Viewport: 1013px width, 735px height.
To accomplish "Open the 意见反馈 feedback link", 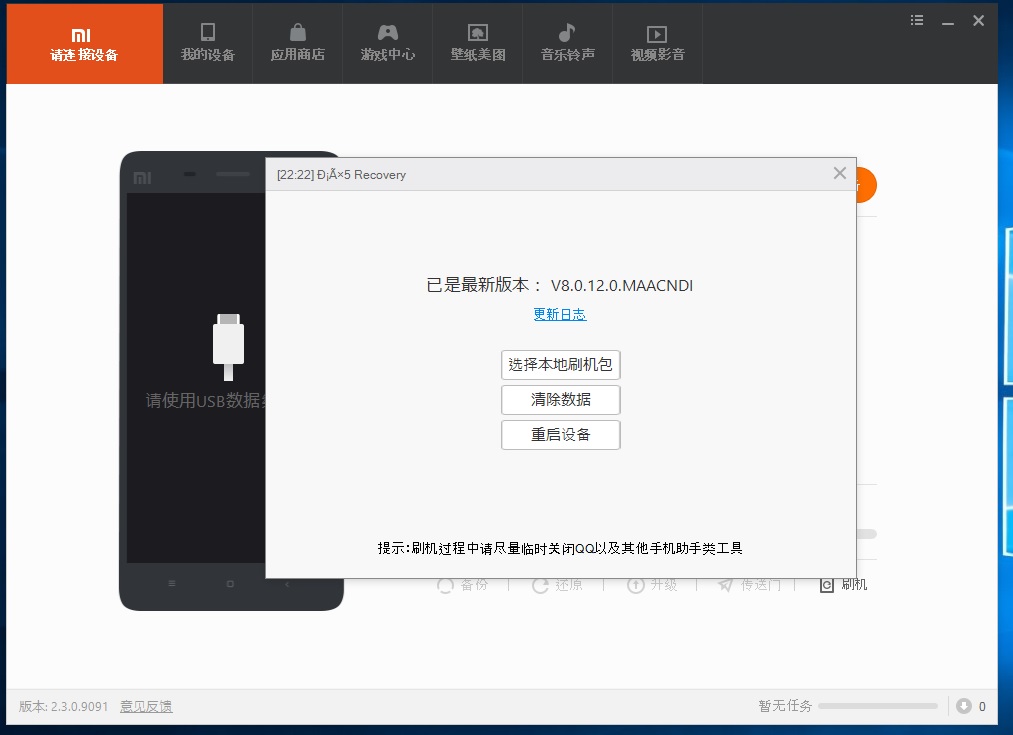I will point(146,706).
